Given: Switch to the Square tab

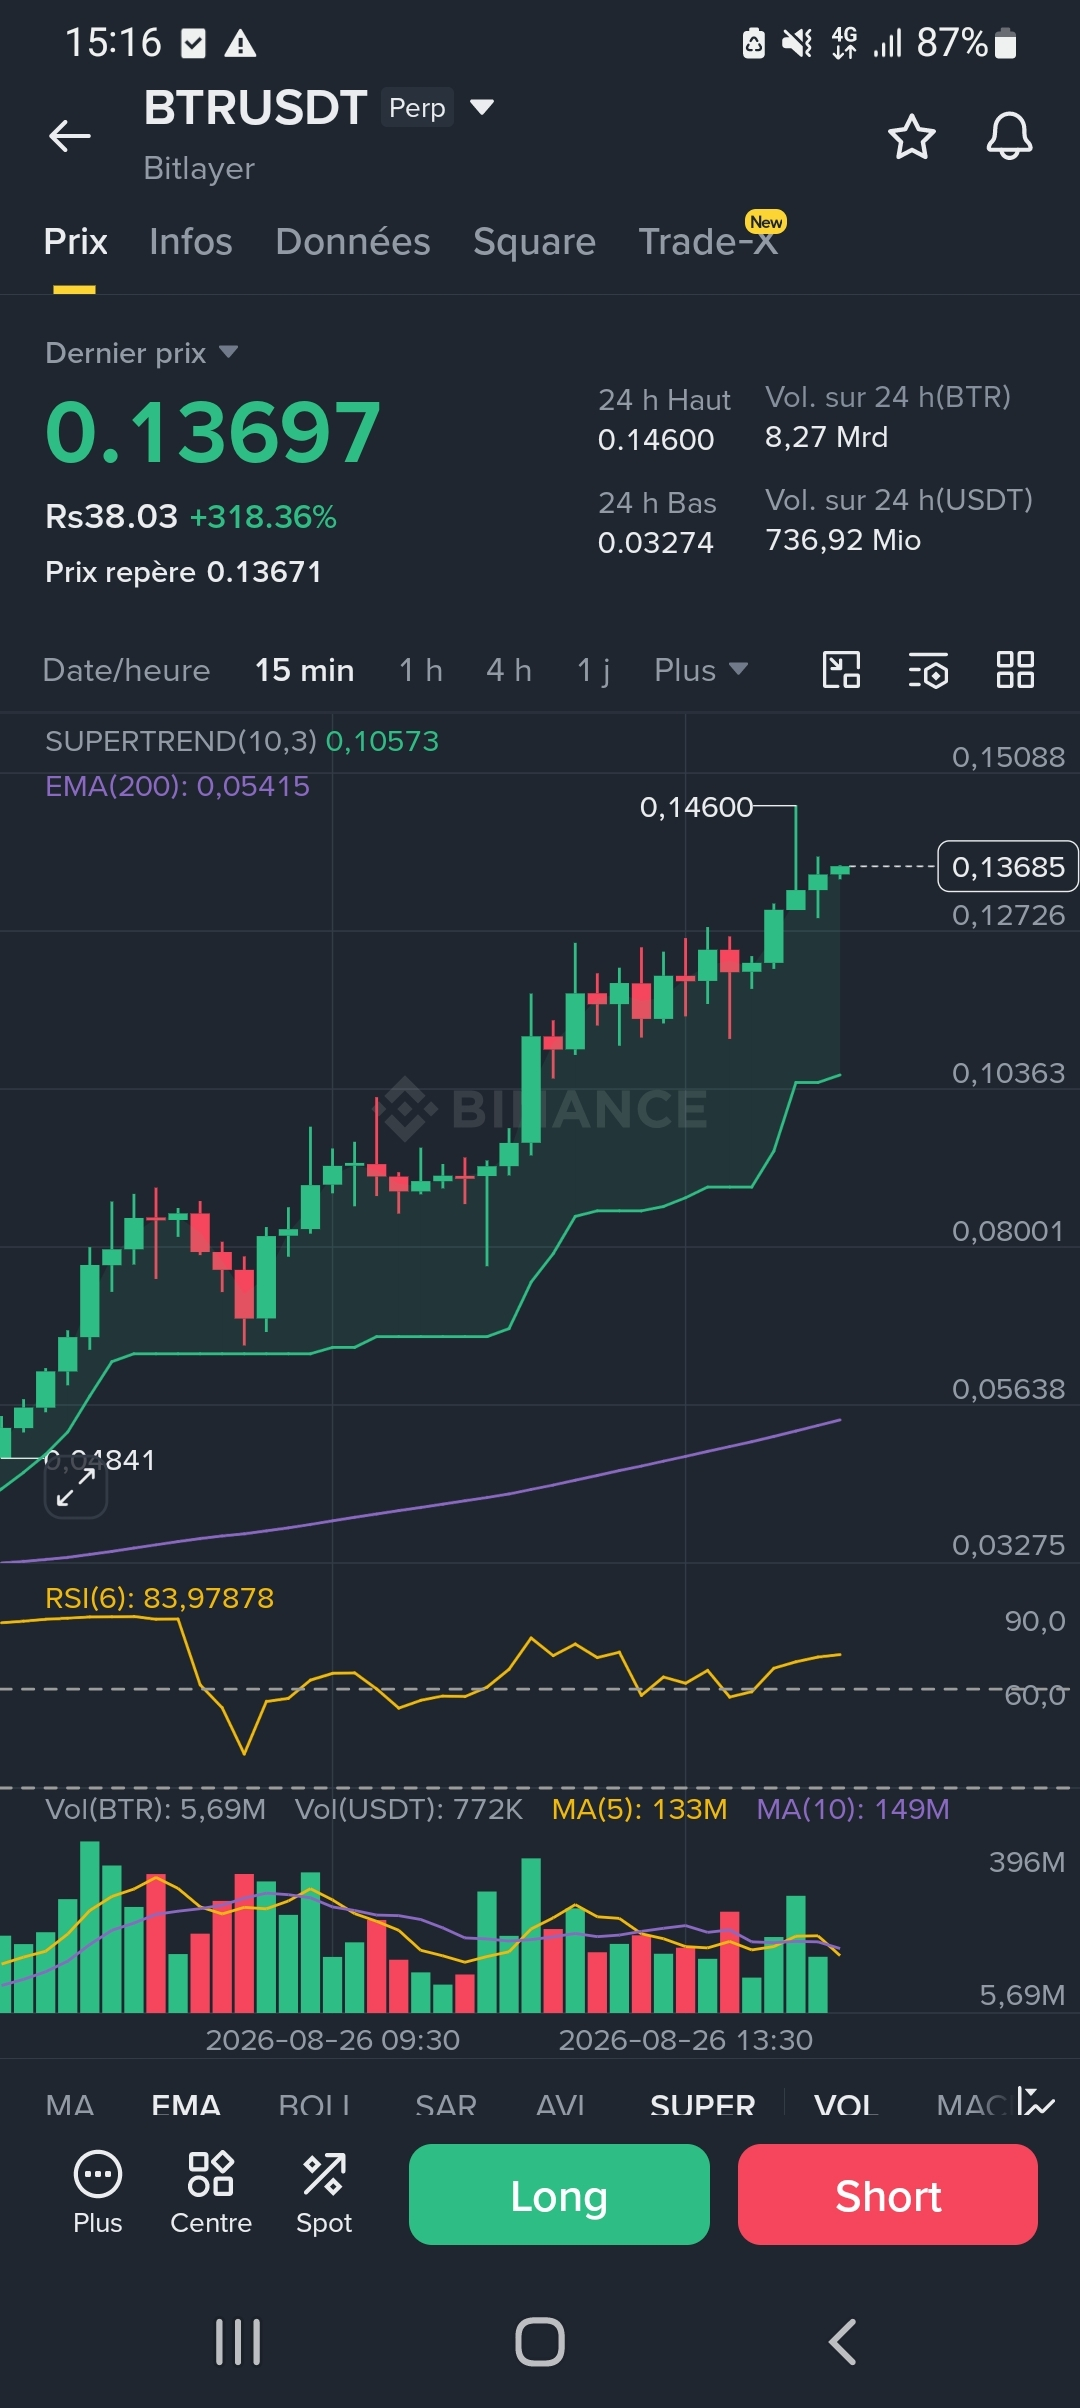Looking at the screenshot, I should tap(534, 242).
